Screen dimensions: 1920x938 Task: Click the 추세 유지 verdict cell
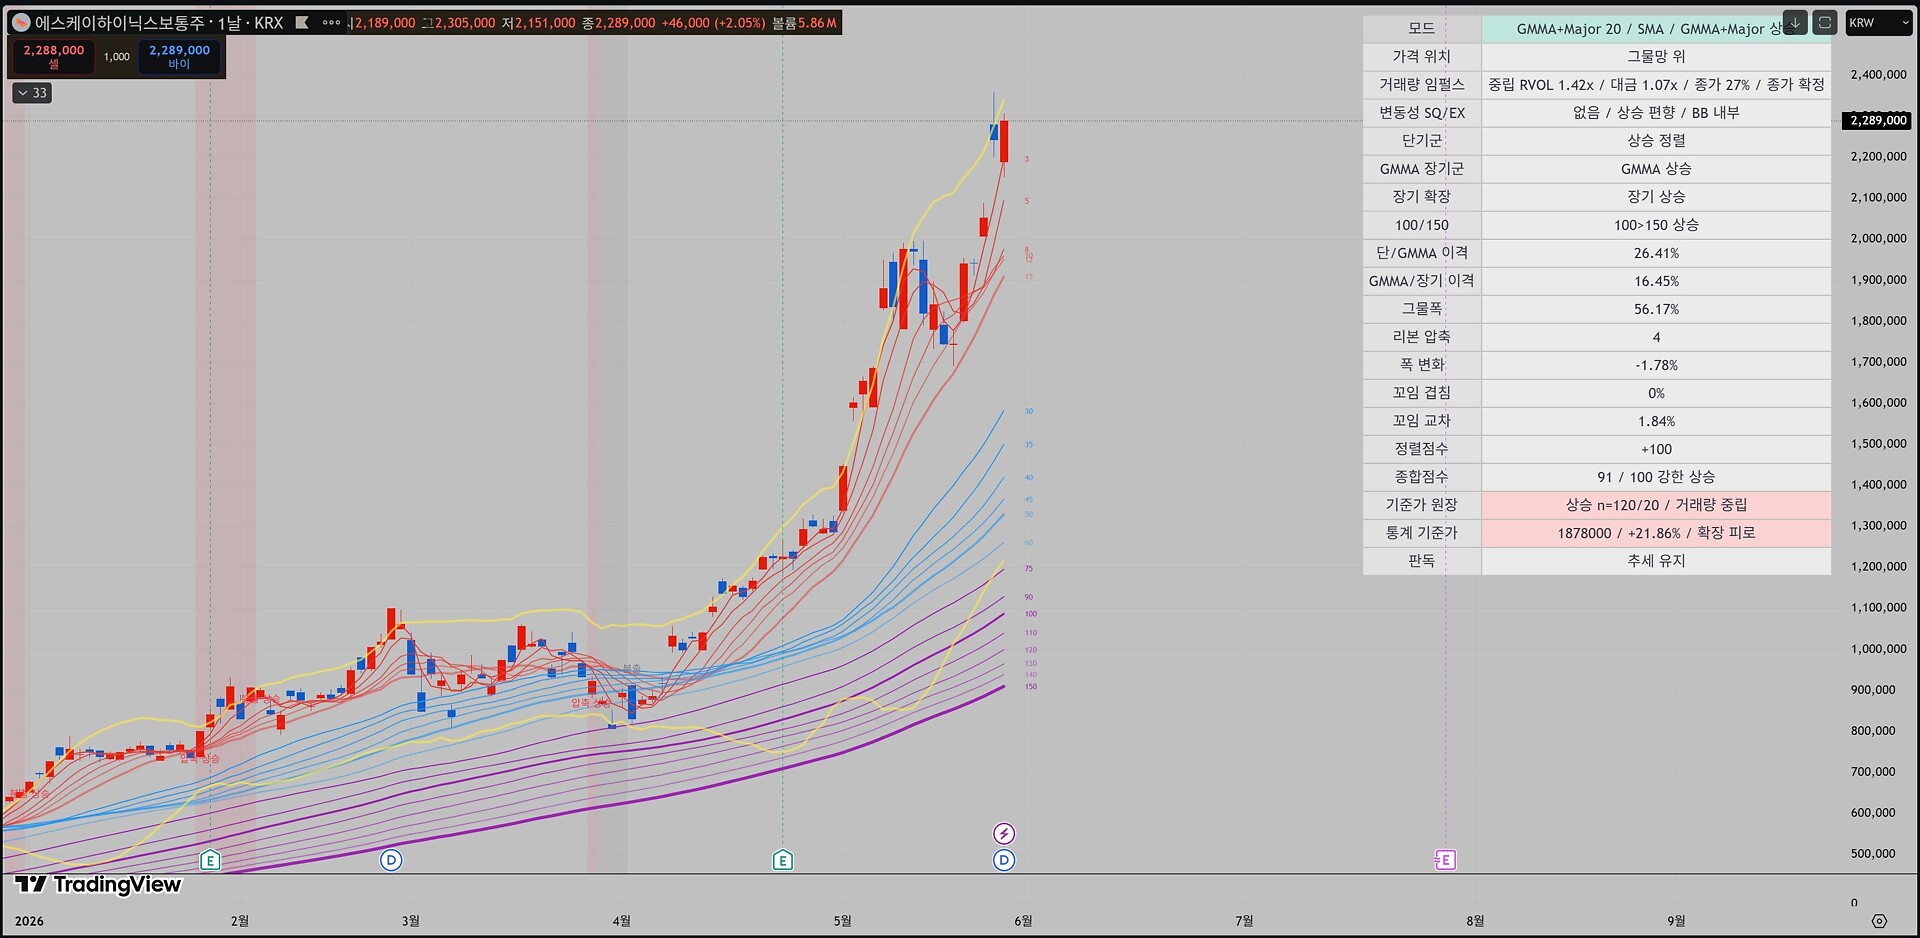coord(1656,561)
